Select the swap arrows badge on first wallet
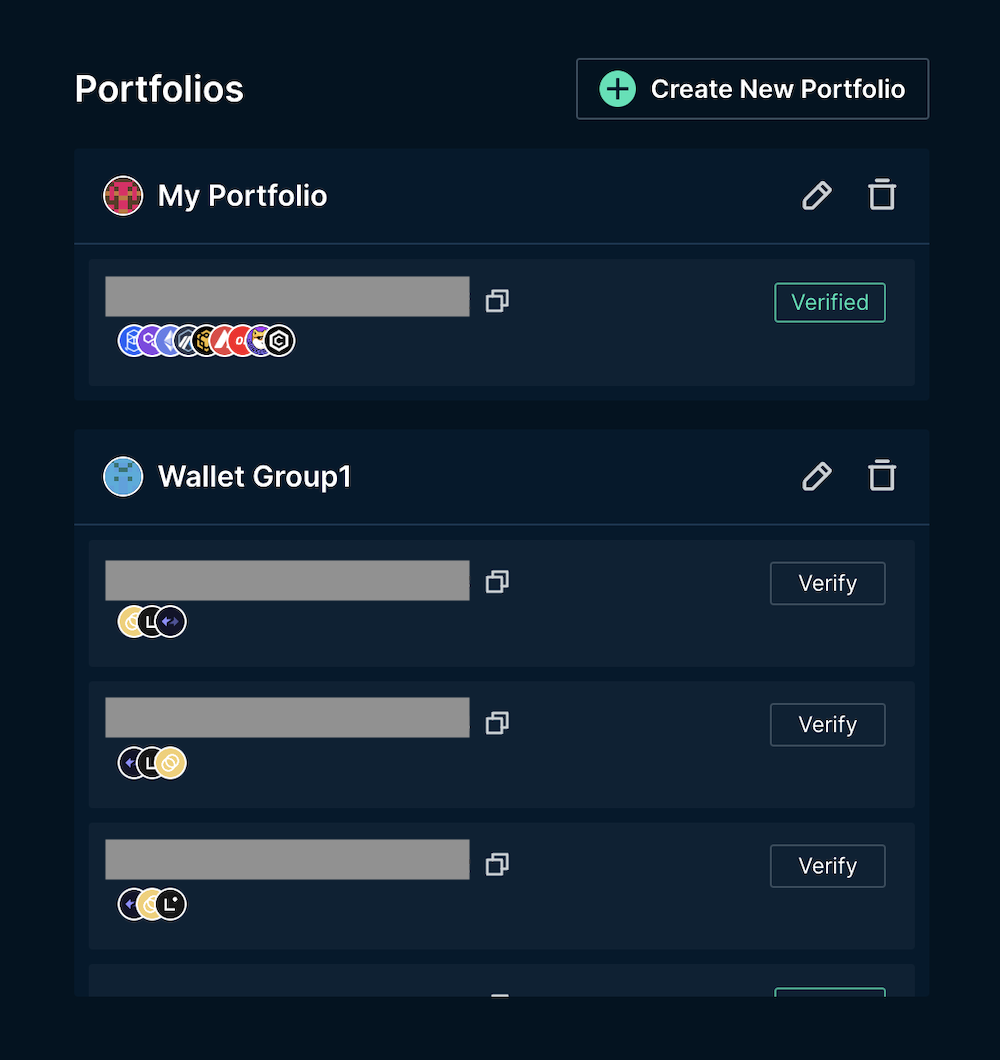Screen dimensions: 1000x1060 (172, 621)
